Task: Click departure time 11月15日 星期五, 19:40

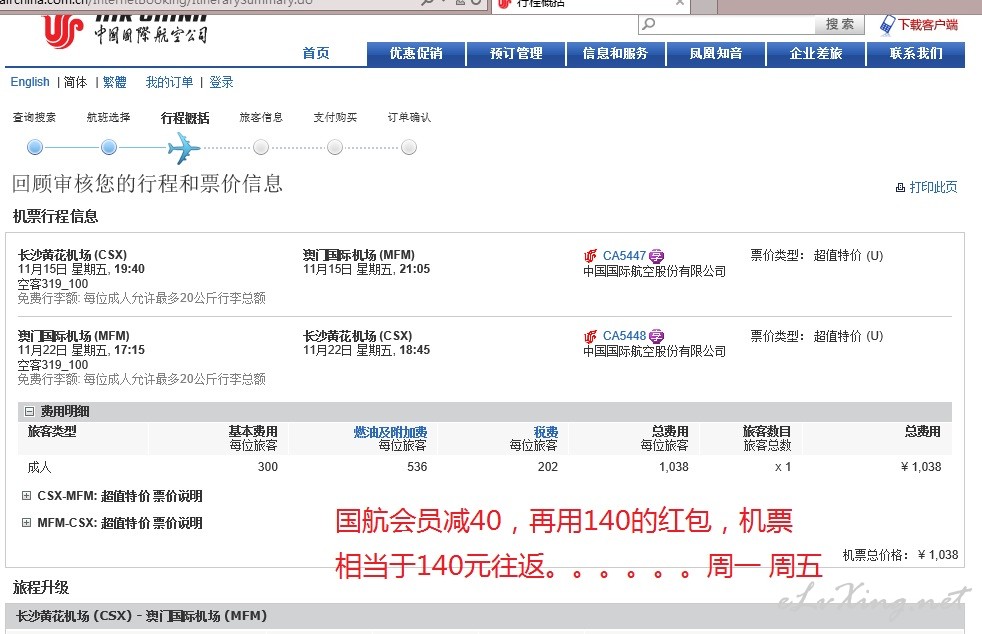Action: (81, 269)
